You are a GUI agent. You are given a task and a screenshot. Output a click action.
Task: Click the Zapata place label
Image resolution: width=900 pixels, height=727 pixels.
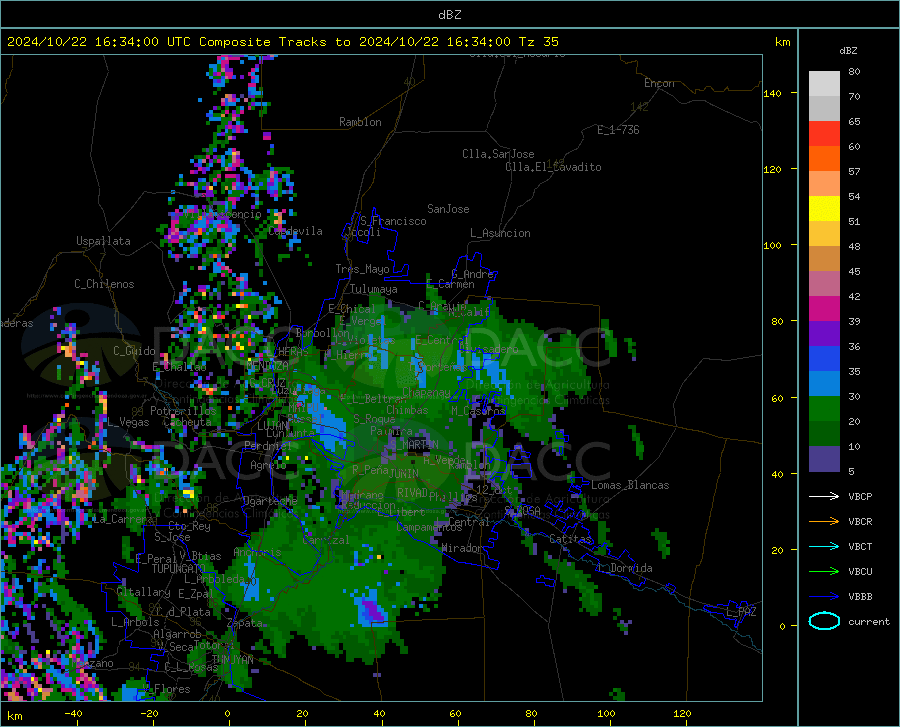(x=245, y=623)
